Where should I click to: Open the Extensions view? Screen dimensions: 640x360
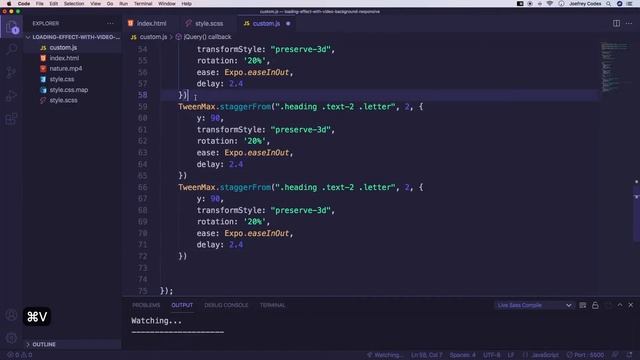[11, 119]
